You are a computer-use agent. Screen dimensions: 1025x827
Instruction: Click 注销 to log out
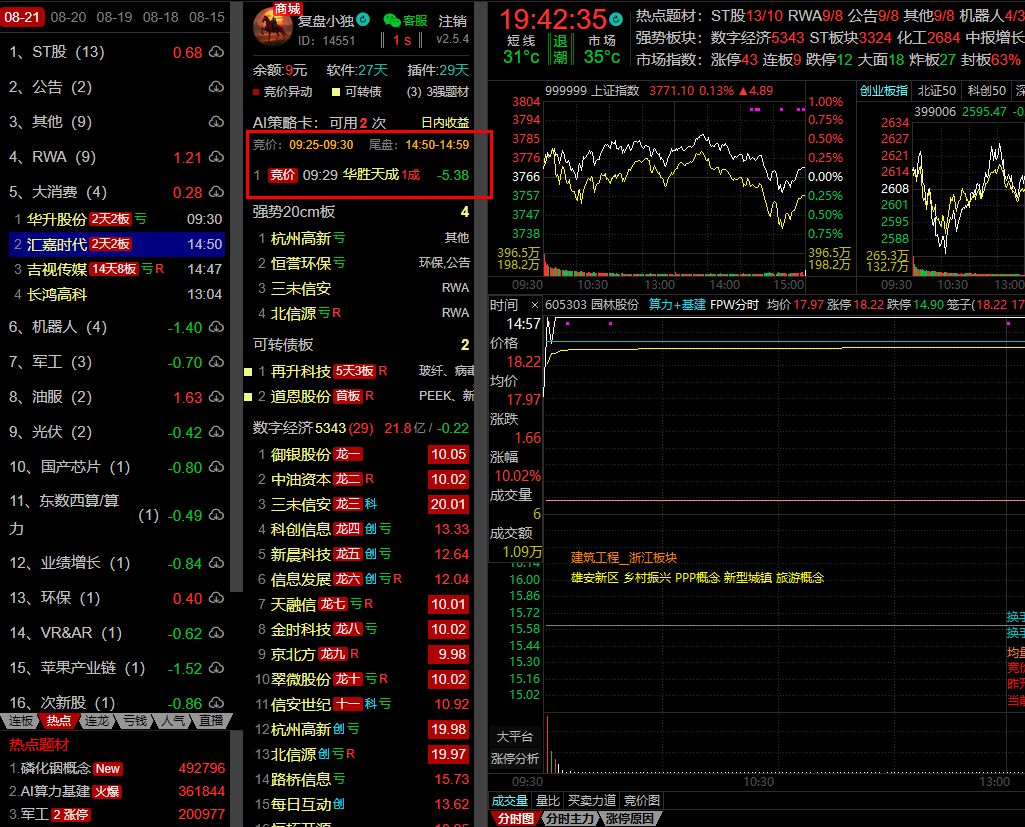pyautogui.click(x=452, y=21)
